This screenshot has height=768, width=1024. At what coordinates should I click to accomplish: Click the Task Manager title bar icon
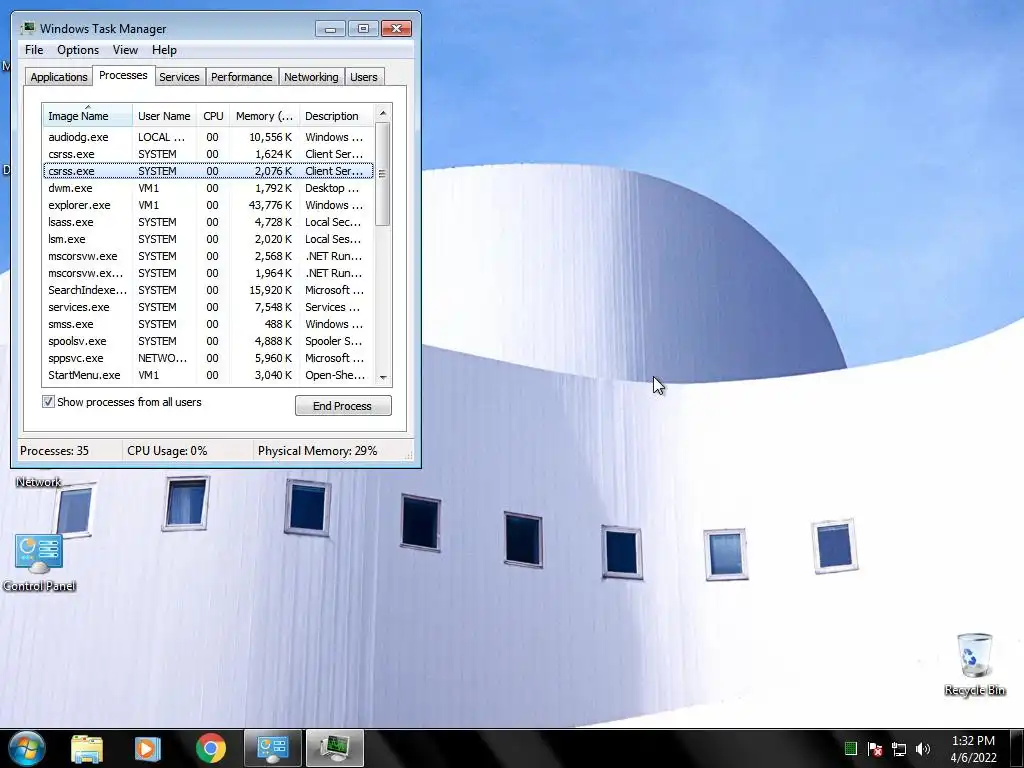coord(27,28)
